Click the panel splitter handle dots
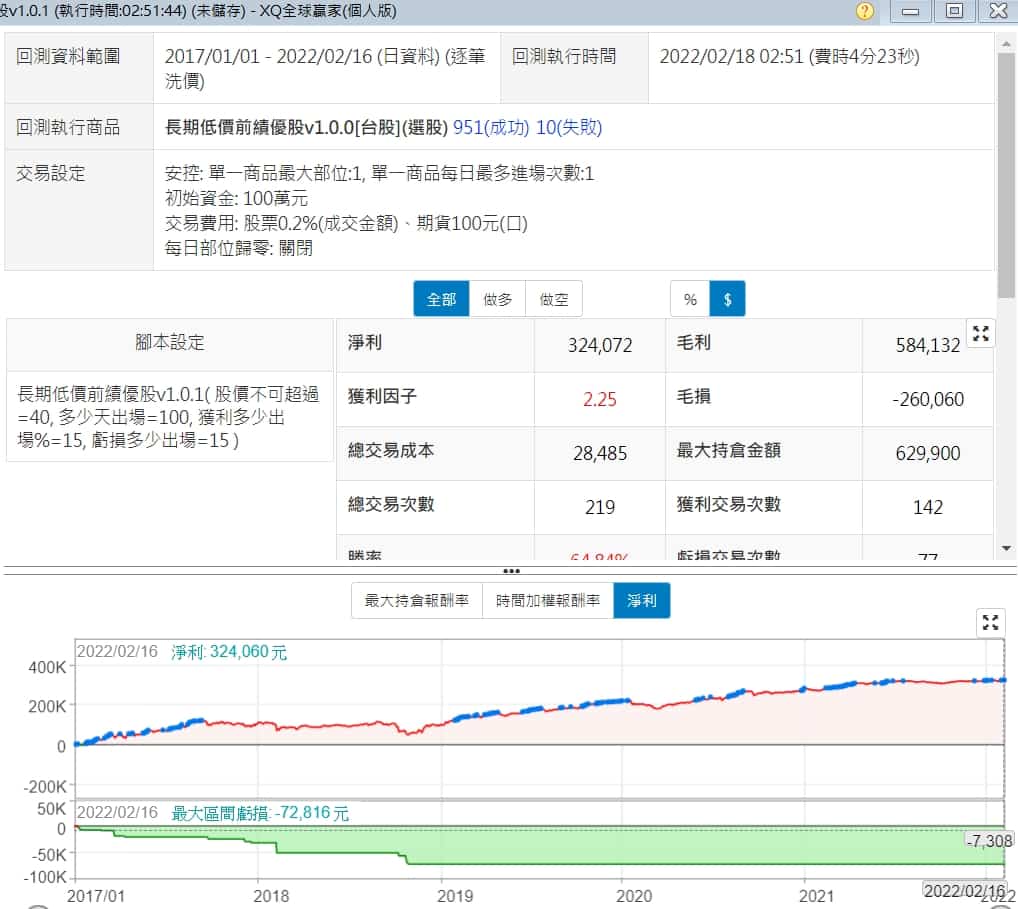This screenshot has width=1018, height=909. click(511, 571)
